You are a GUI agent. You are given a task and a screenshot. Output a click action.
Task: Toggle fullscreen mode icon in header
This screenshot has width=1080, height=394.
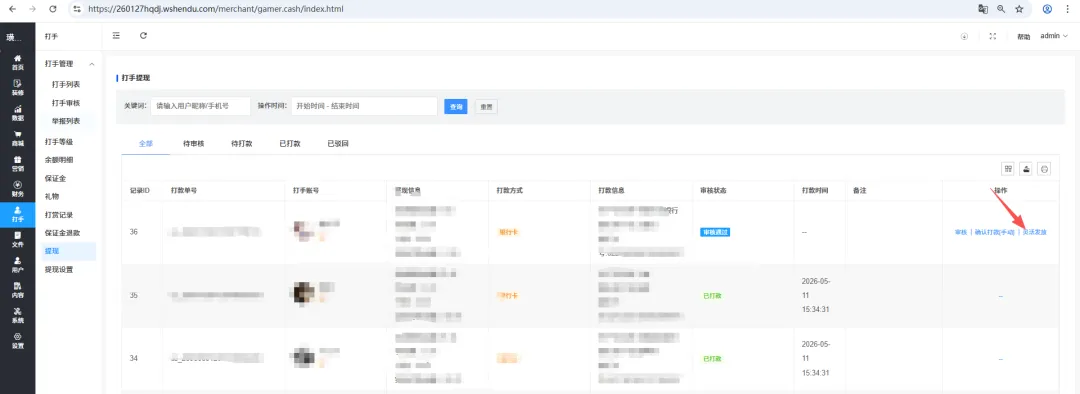point(993,37)
